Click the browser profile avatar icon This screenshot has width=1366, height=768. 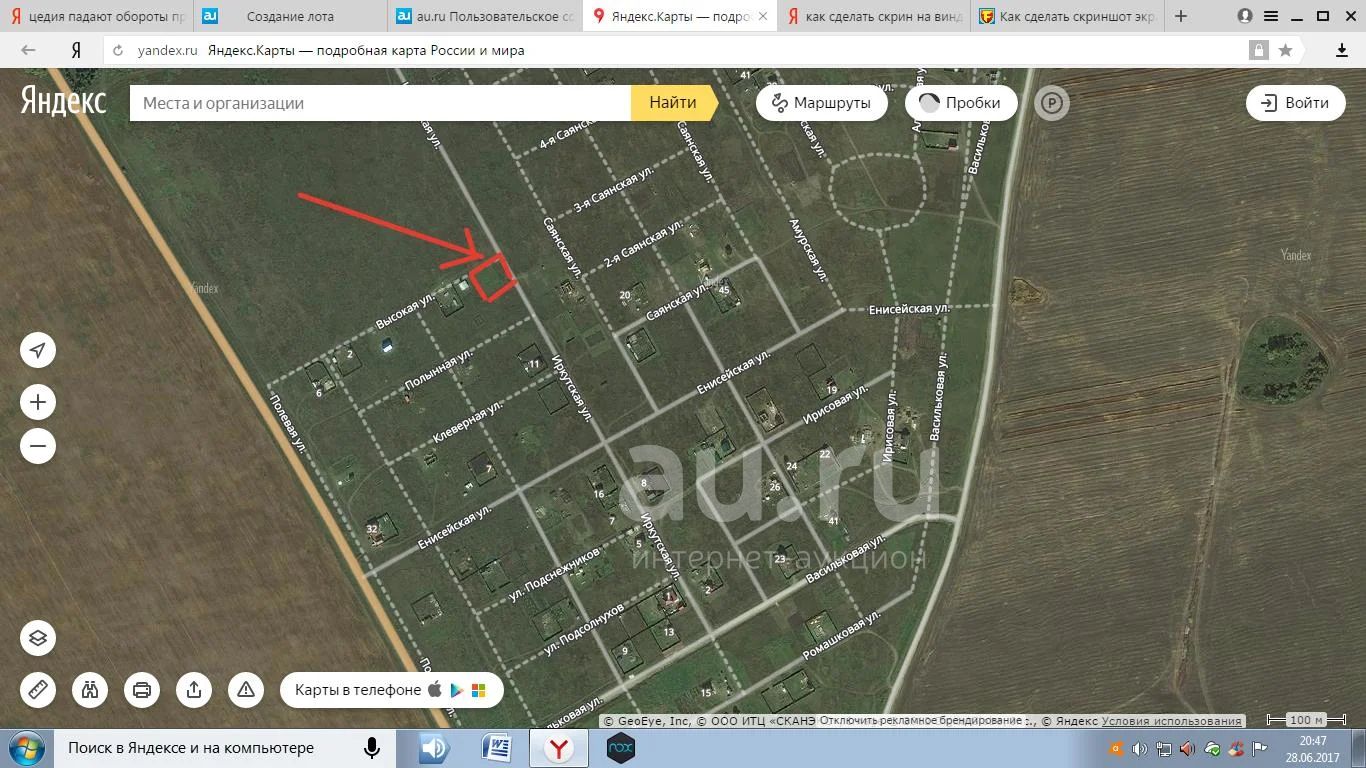pos(1245,16)
